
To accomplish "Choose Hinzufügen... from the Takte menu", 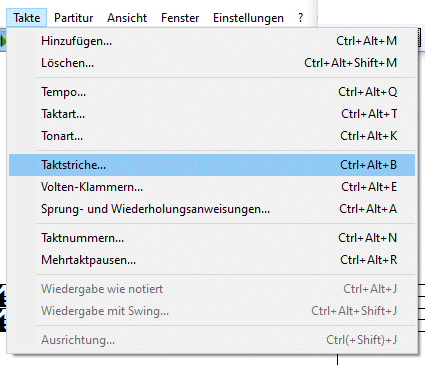I will pyautogui.click(x=212, y=41).
